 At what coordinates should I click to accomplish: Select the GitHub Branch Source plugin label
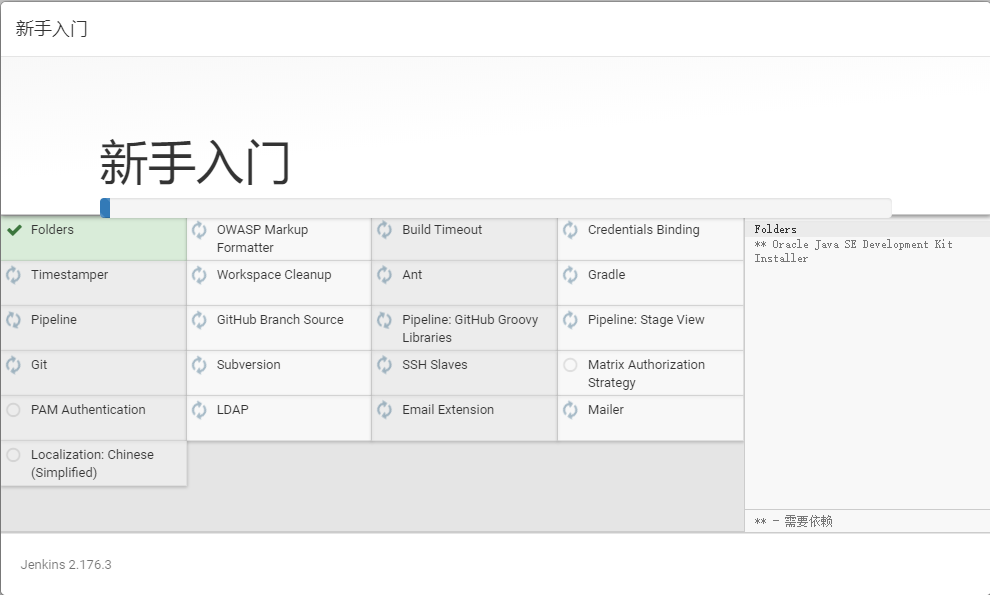tap(280, 320)
